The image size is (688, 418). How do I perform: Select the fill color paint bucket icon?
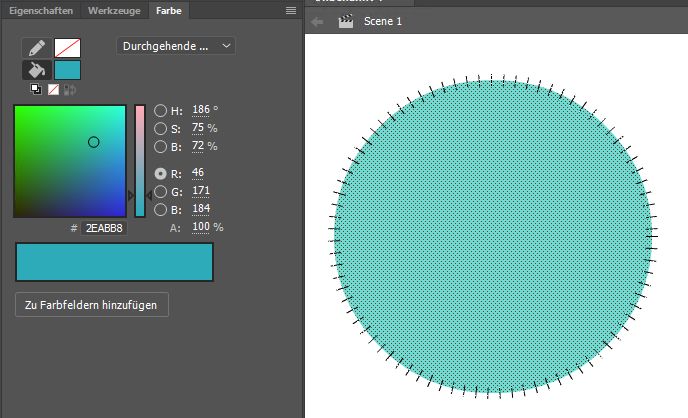(37, 70)
